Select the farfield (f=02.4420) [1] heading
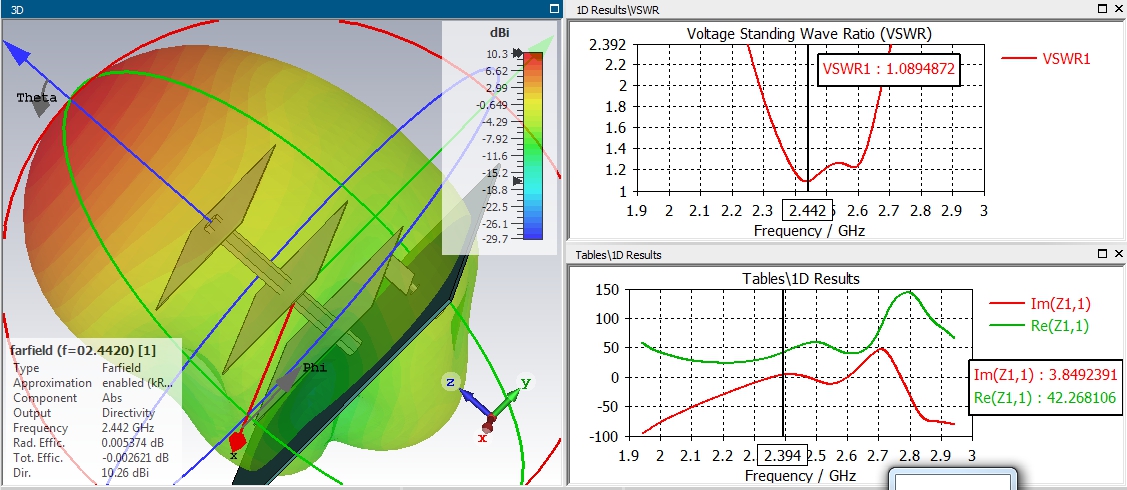This screenshot has width=1127, height=490. [83, 351]
